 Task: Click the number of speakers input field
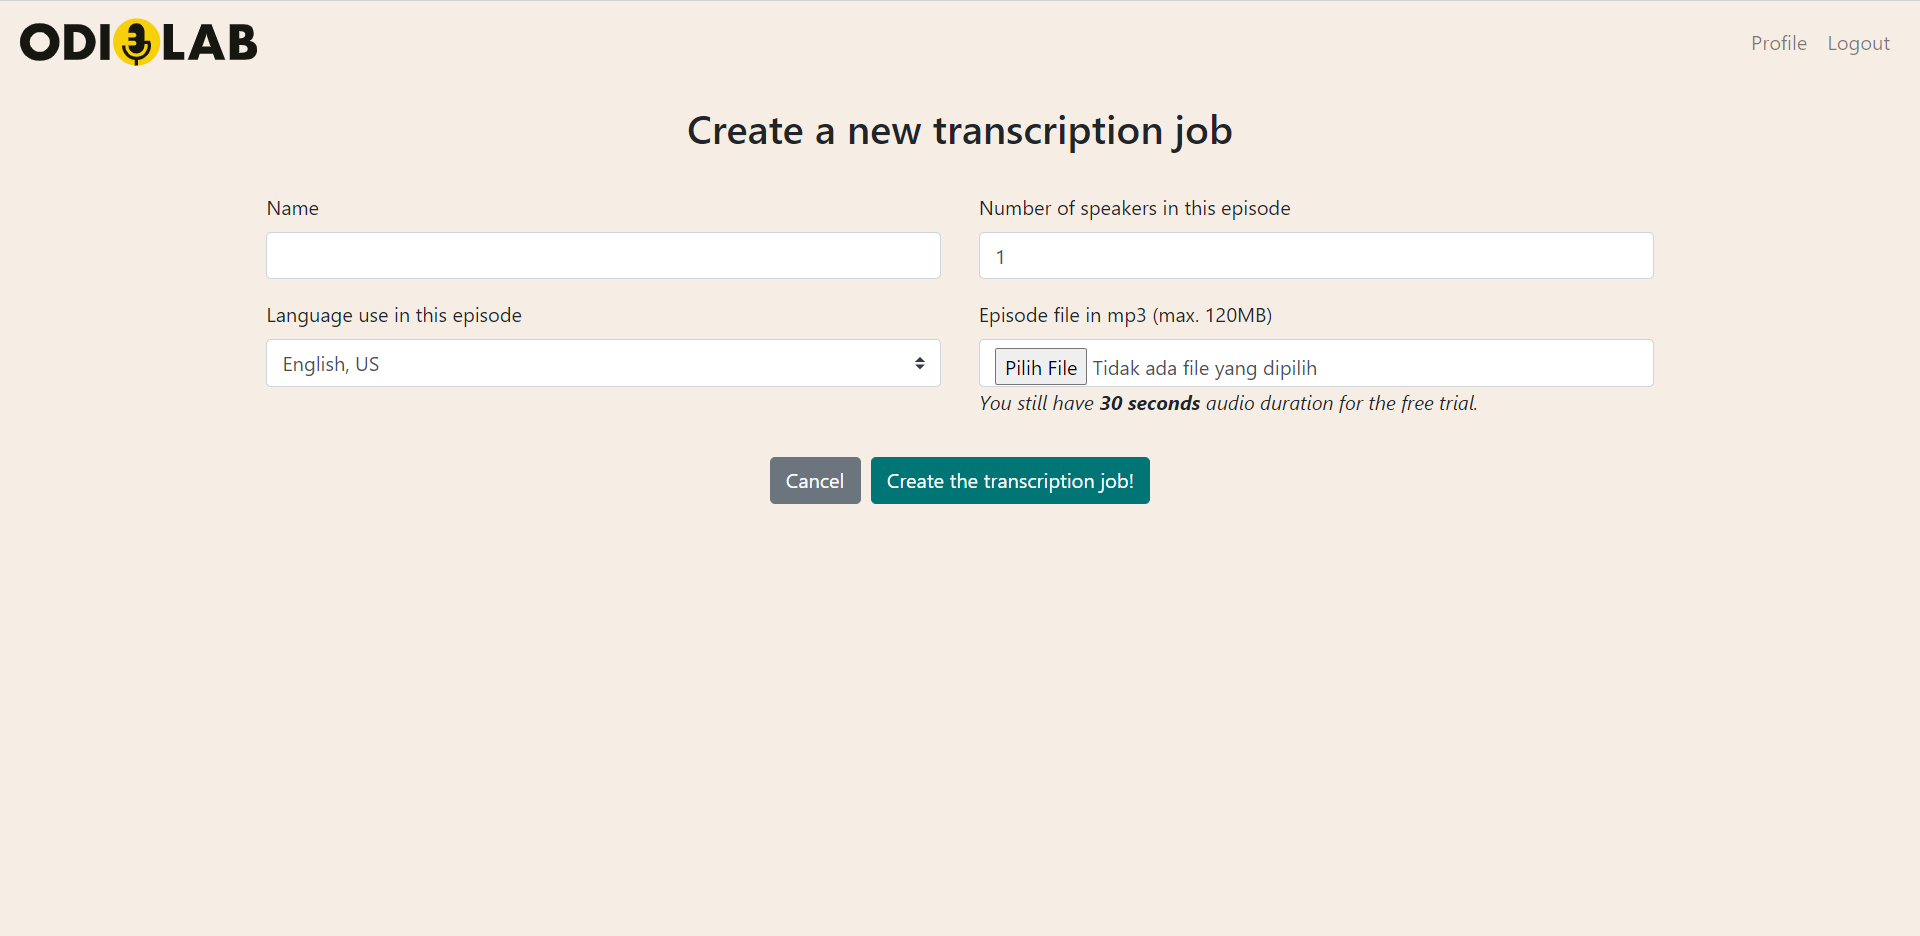tap(1315, 256)
